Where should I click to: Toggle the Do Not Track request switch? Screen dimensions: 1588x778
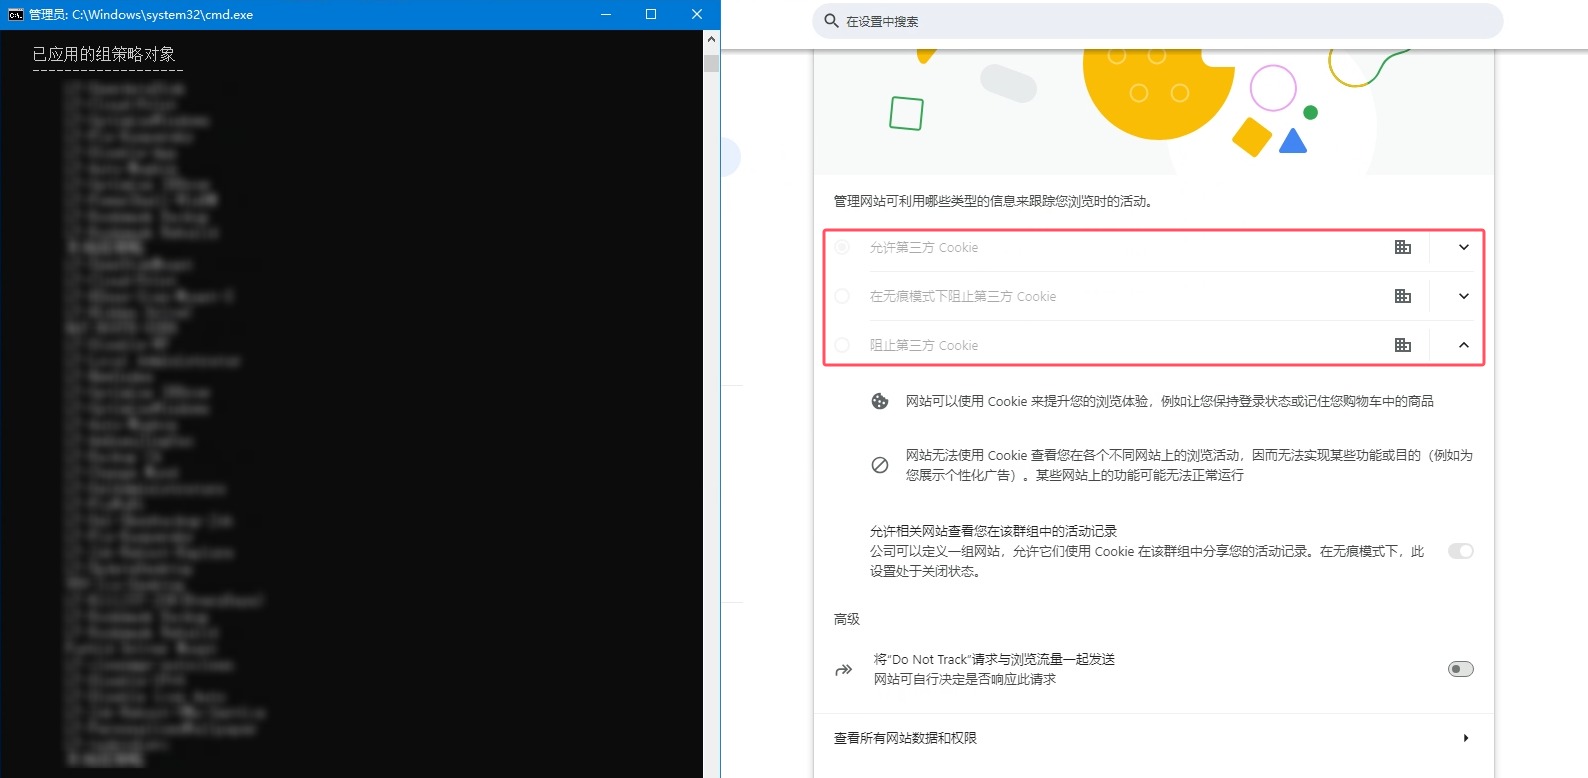tap(1460, 669)
